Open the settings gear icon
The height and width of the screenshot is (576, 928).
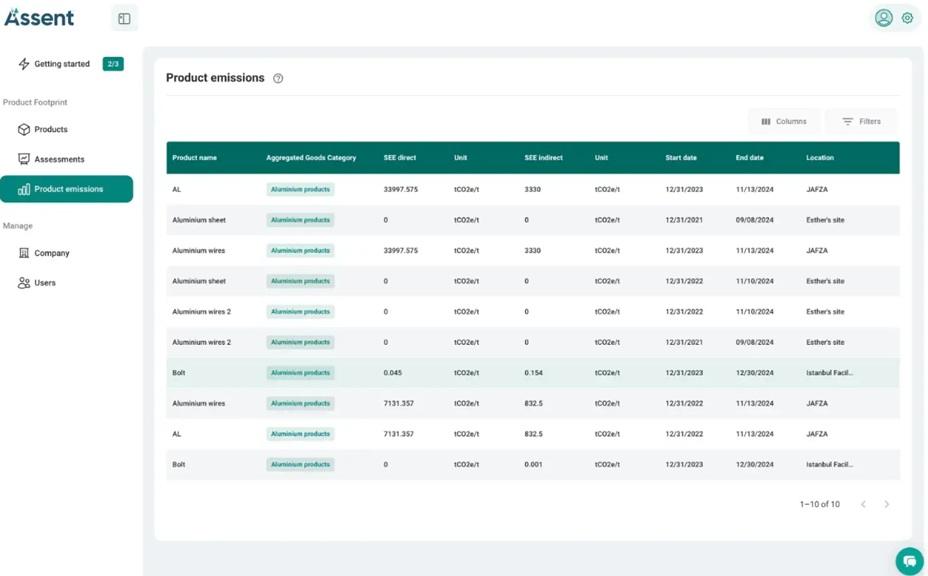[x=907, y=17]
